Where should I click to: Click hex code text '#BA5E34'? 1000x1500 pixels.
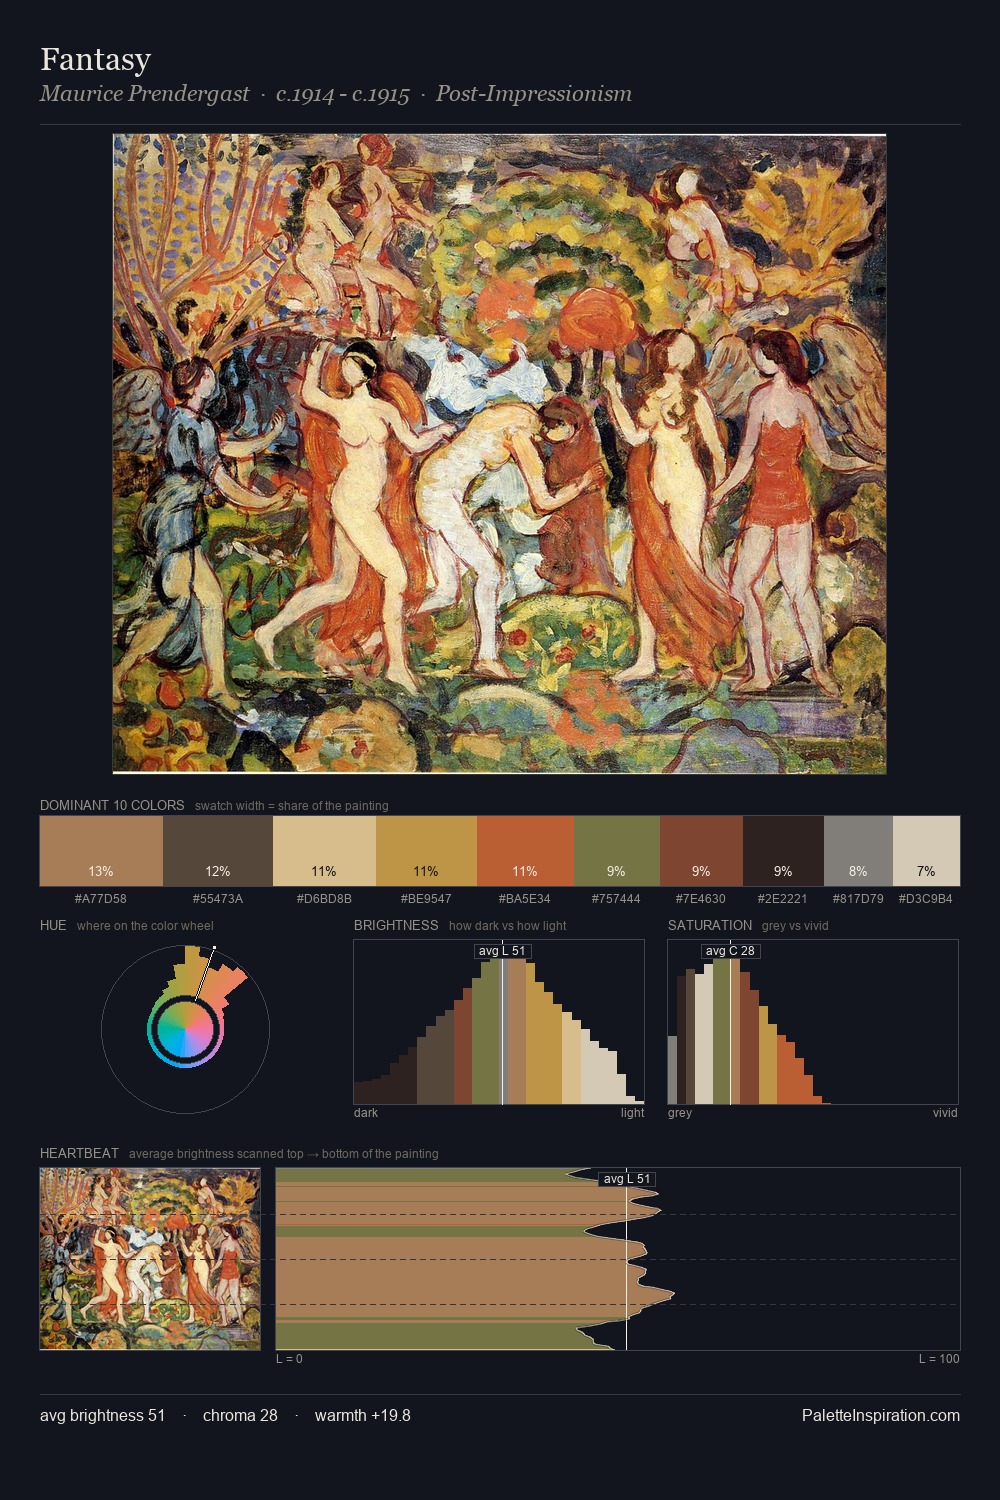tap(525, 899)
